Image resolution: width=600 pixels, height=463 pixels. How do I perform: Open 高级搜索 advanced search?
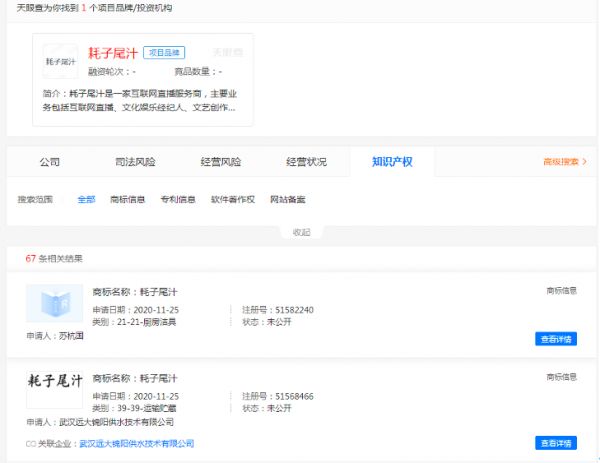click(560, 161)
